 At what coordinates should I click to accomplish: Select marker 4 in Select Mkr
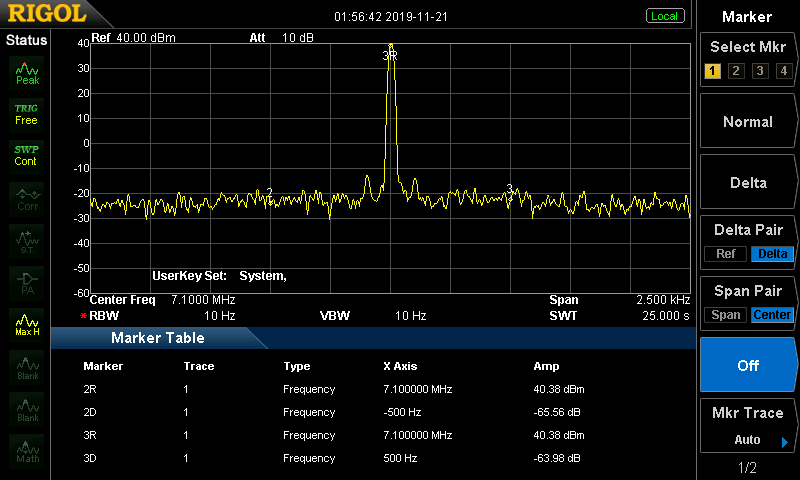[x=784, y=71]
